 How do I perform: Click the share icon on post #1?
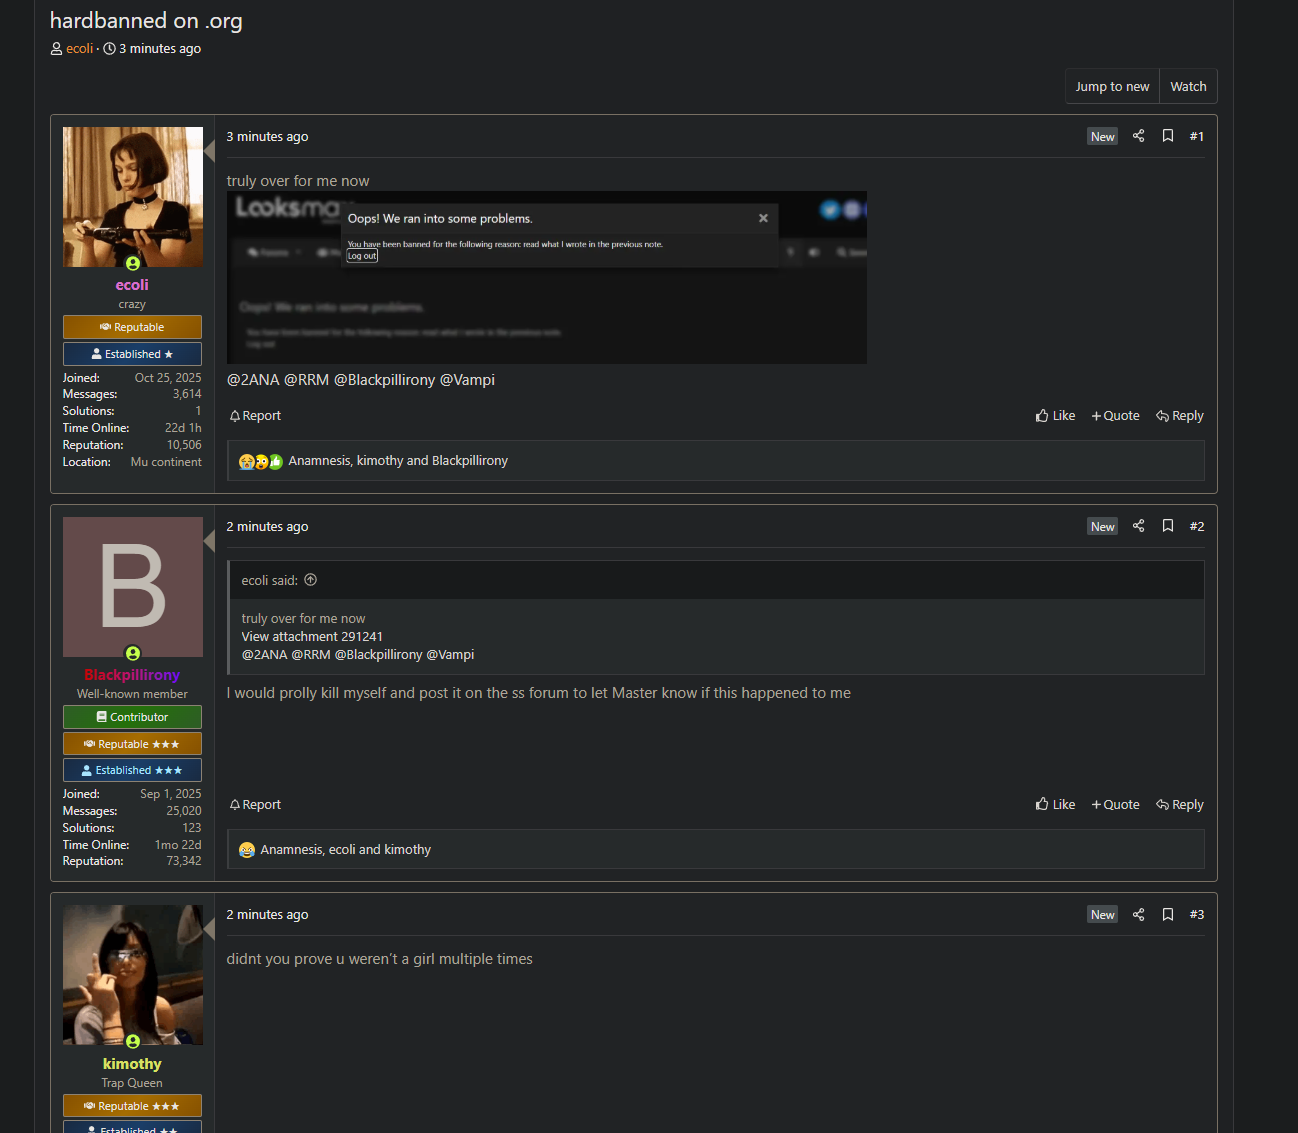coord(1138,136)
